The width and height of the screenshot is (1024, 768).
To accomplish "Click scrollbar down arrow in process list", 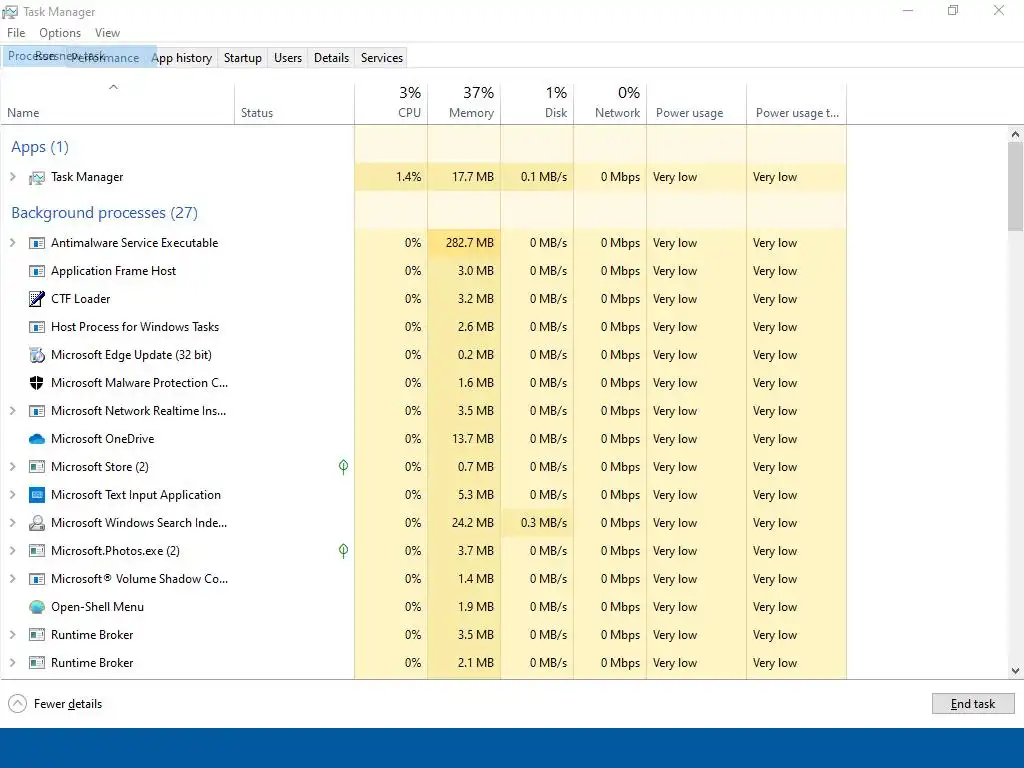I will click(x=1016, y=671).
